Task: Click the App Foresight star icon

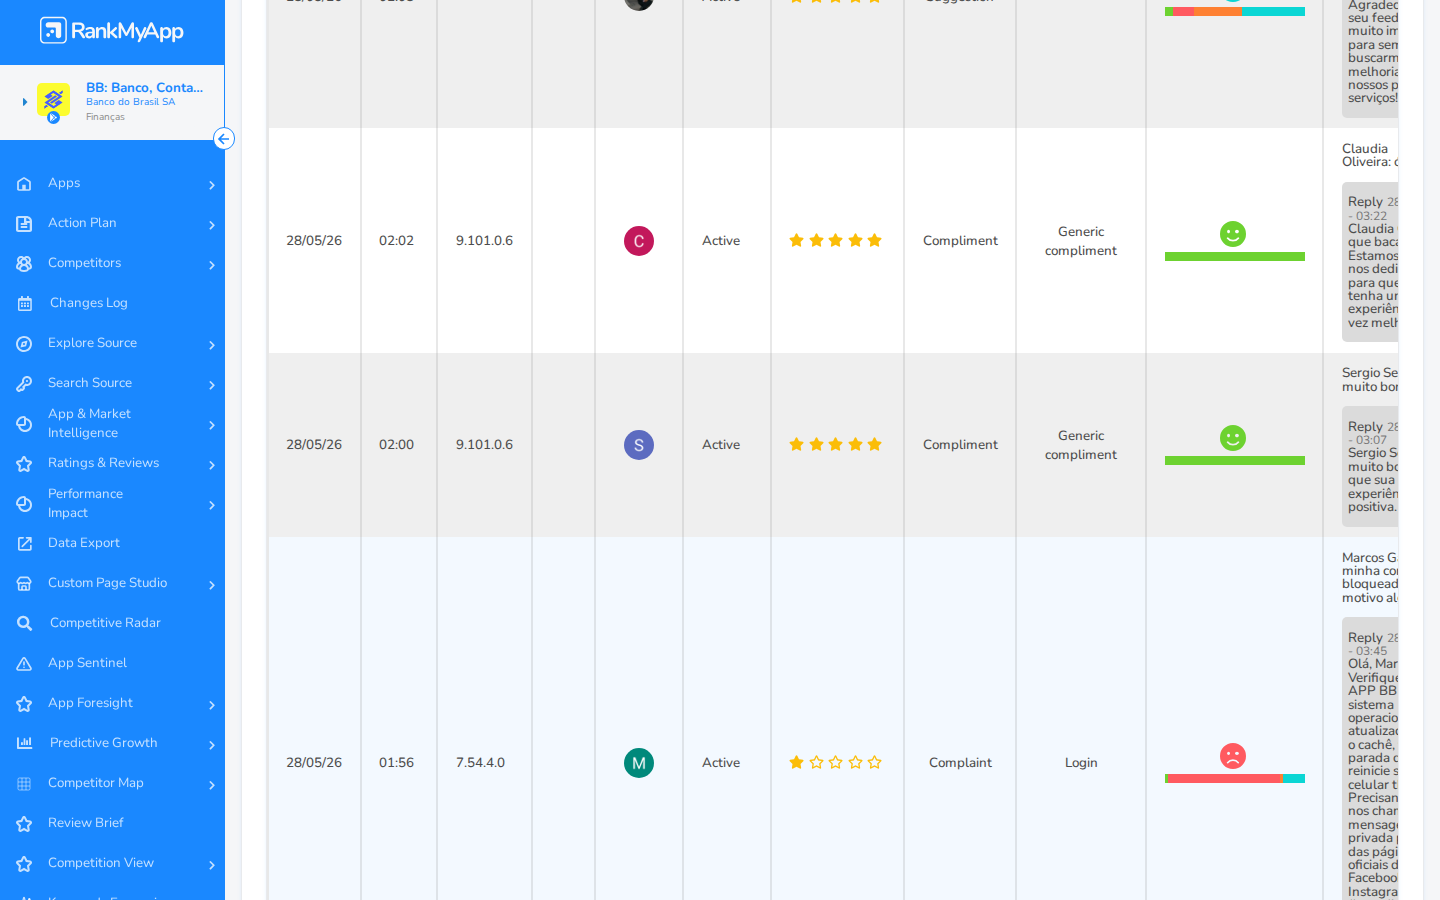Action: click(24, 704)
